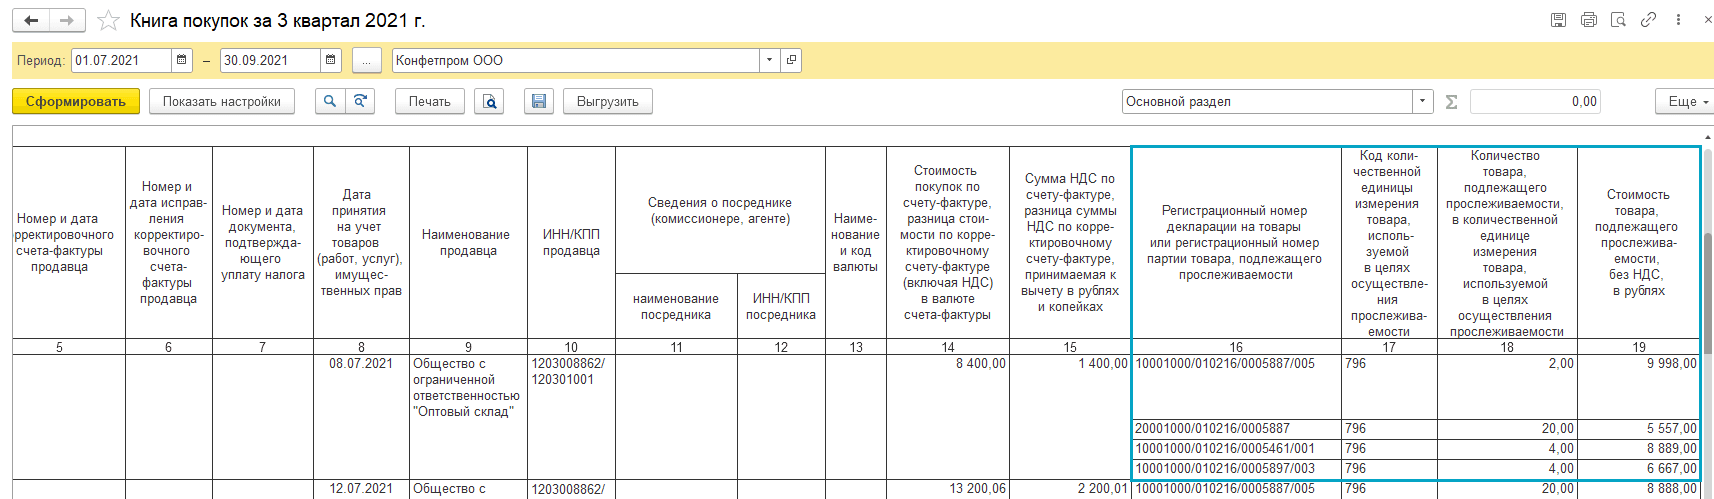Click Показать настройки button
Screen dimensions: 1714x499
click(222, 101)
